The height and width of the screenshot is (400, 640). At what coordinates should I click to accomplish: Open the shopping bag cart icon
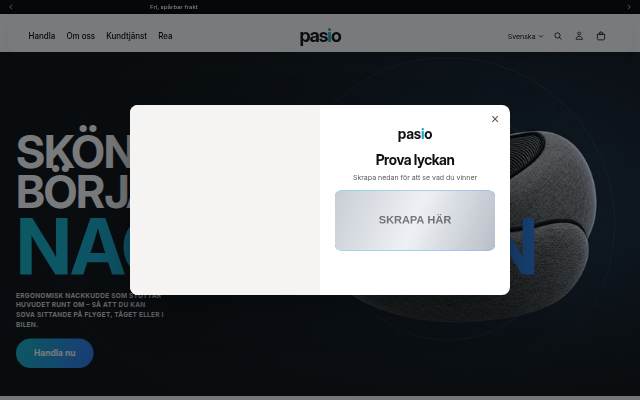click(x=600, y=36)
